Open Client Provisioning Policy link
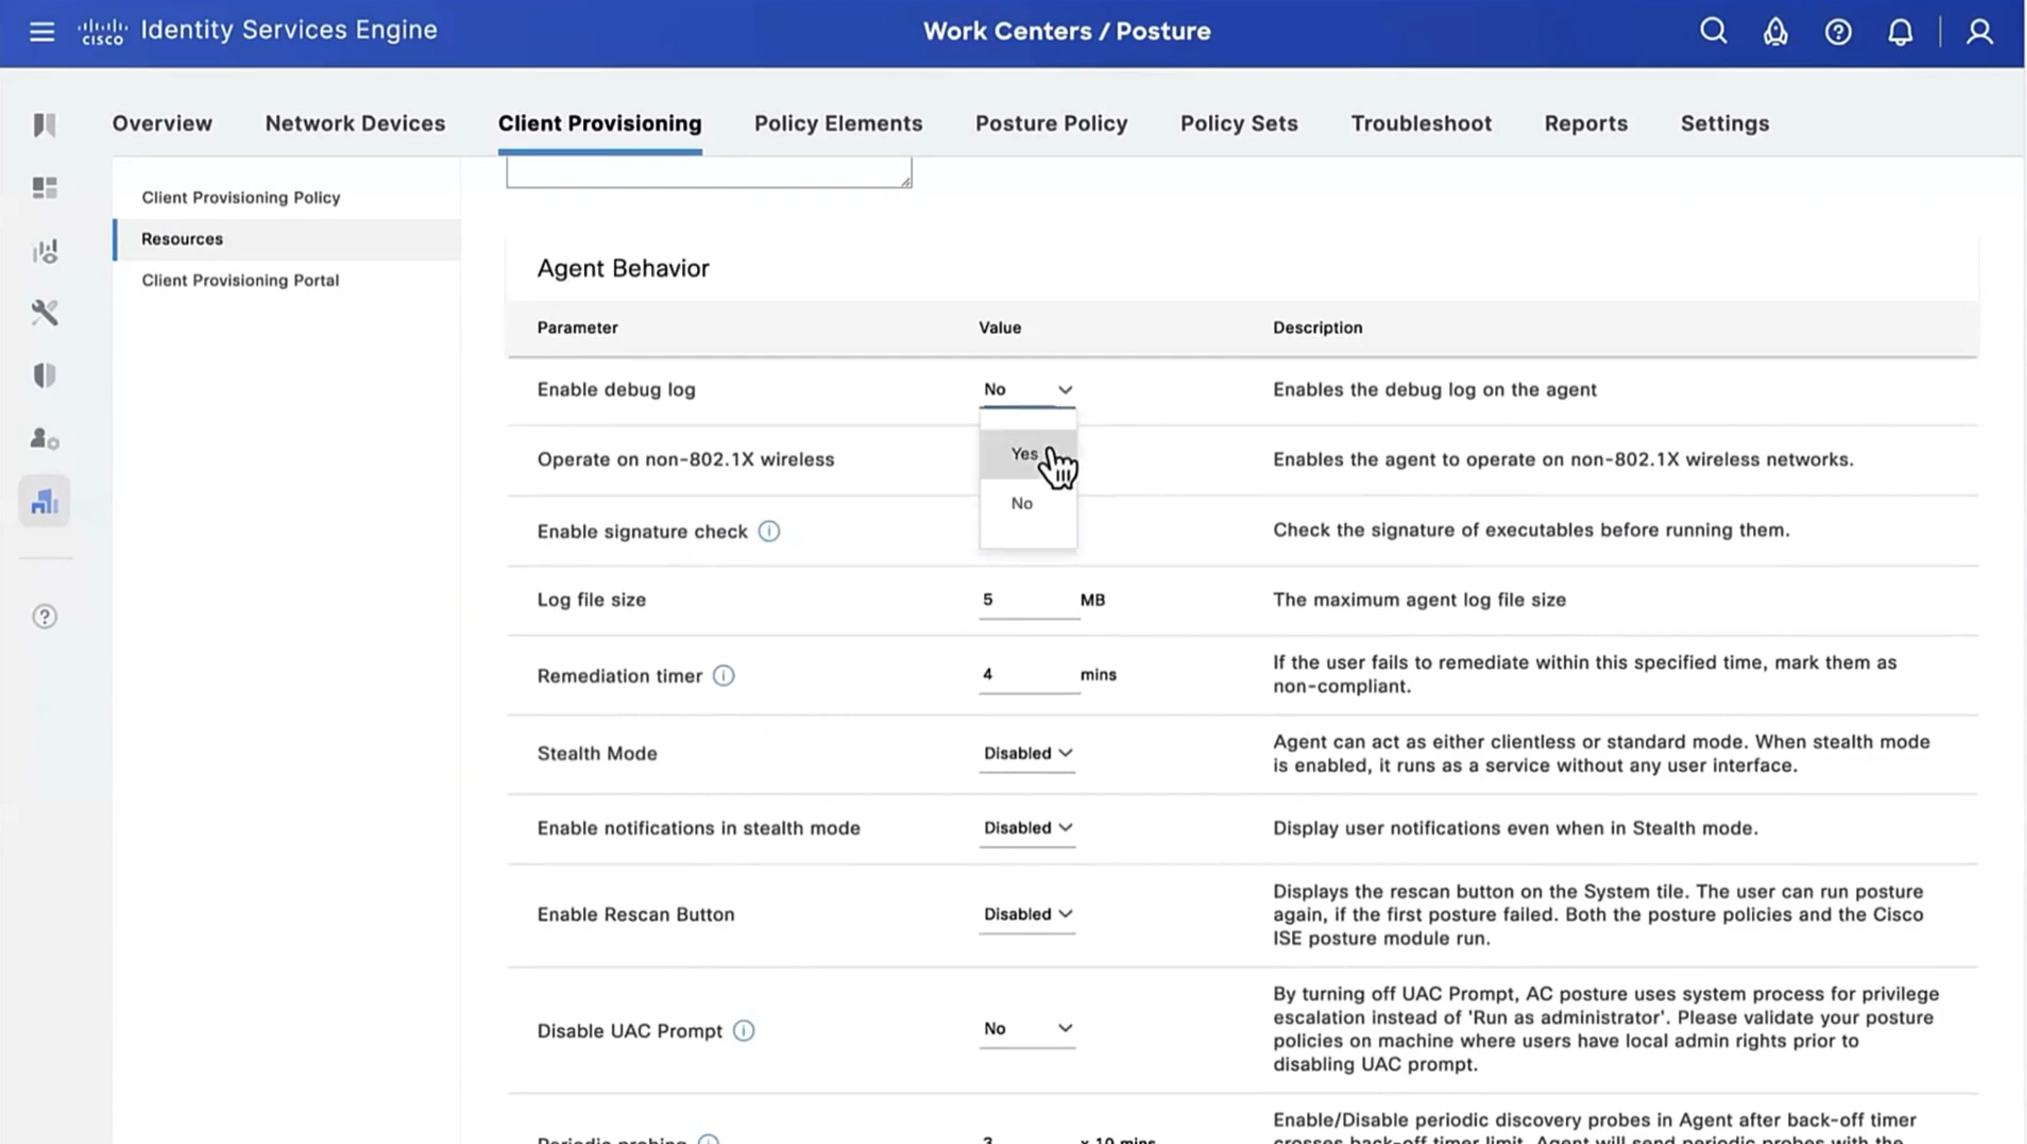The image size is (2027, 1144). pos(241,197)
